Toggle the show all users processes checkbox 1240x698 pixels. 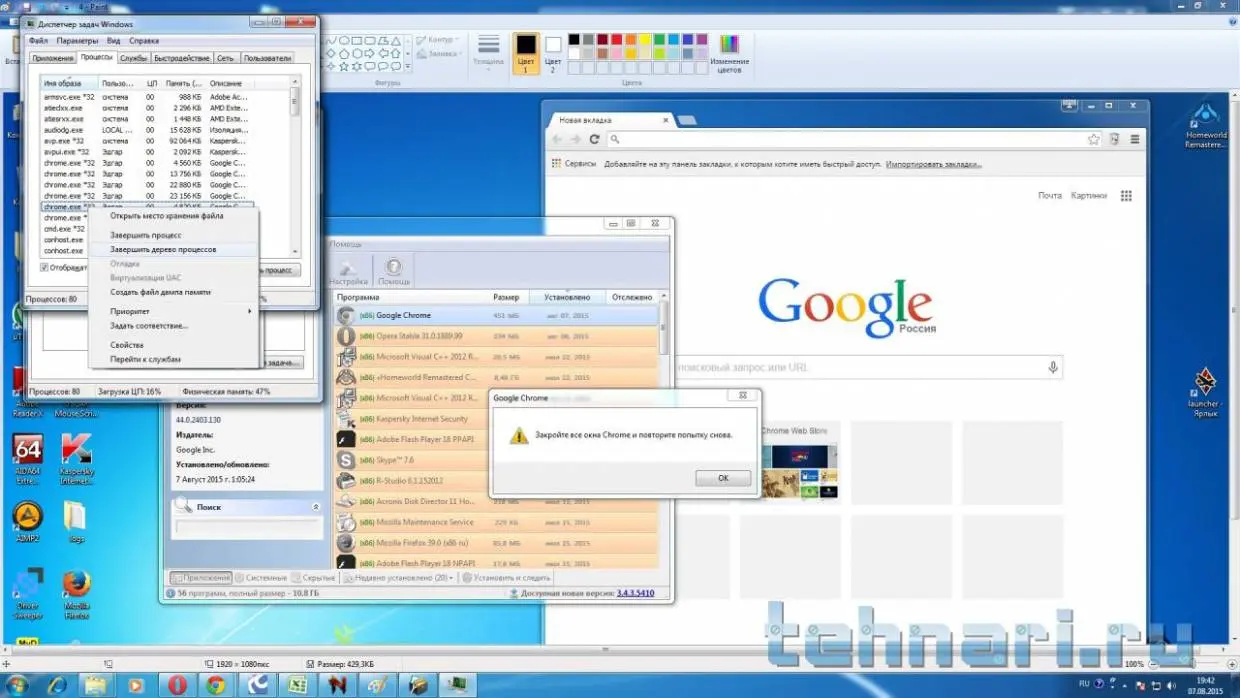[44, 267]
